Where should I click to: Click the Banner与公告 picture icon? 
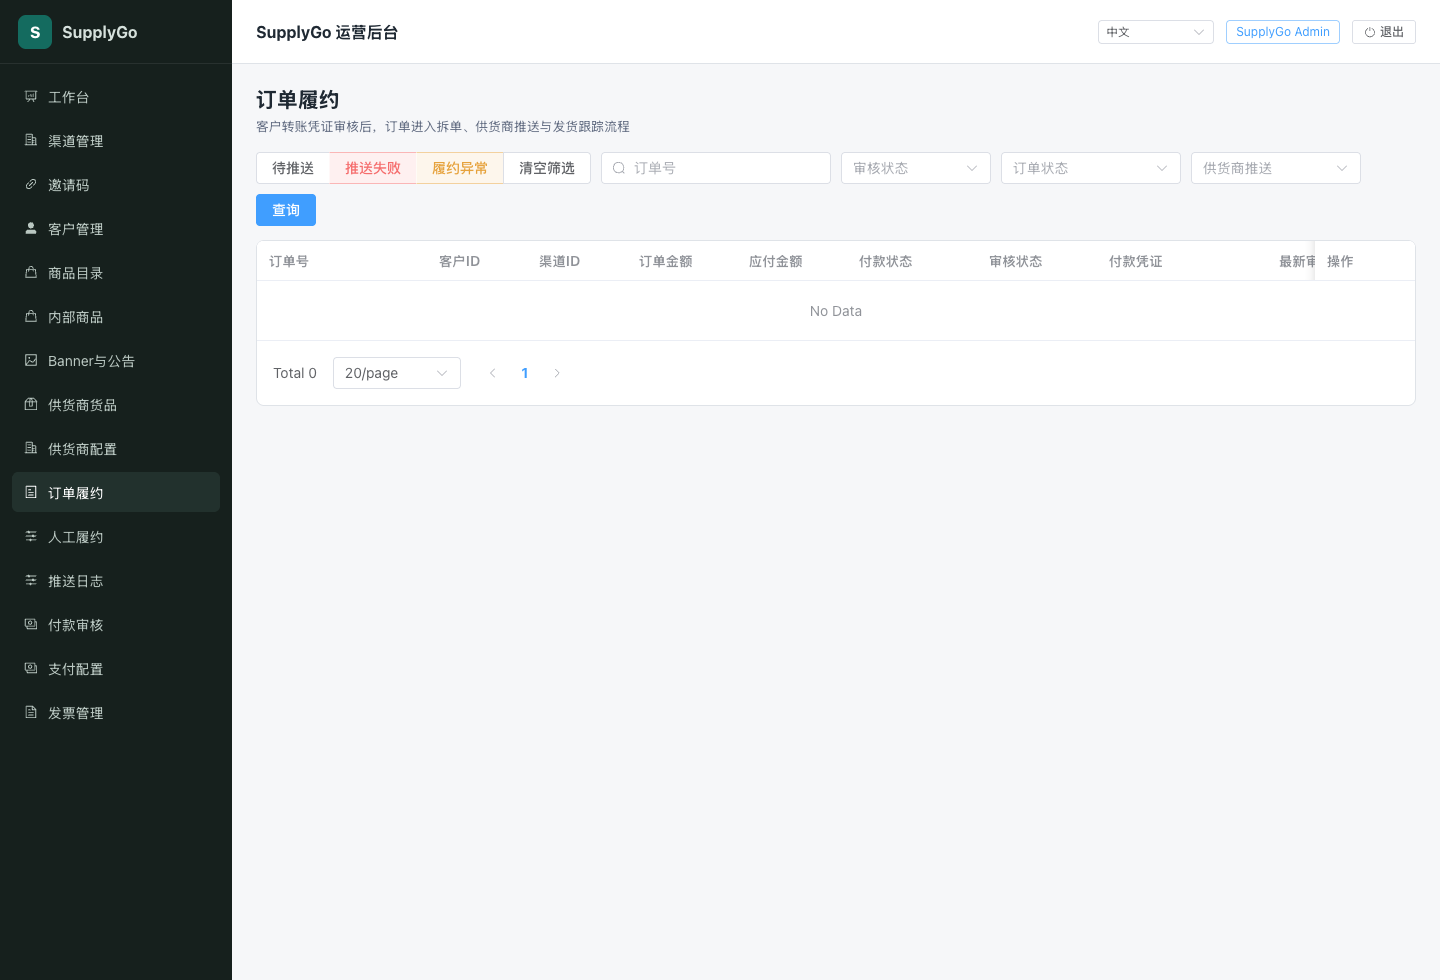[31, 360]
